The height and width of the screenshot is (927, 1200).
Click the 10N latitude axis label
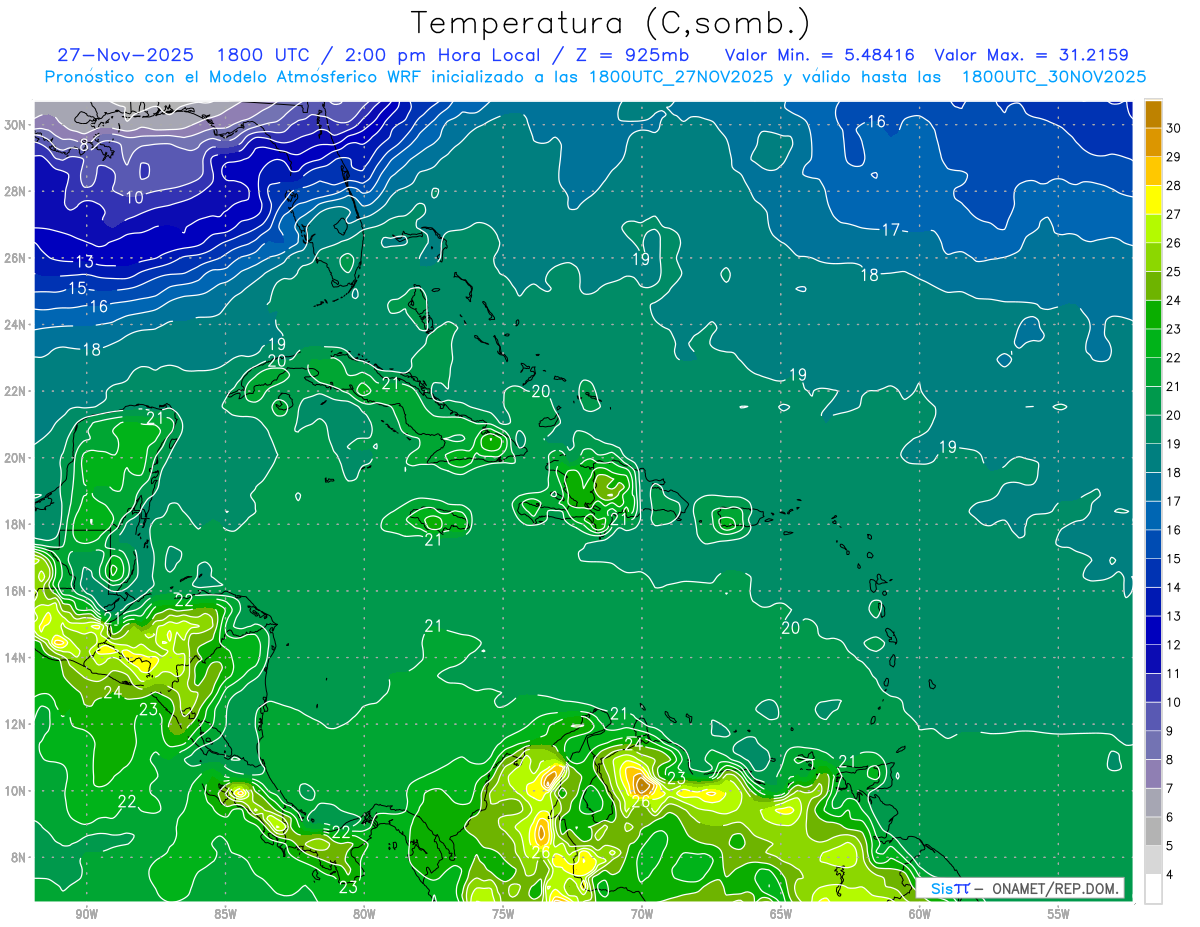point(16,790)
